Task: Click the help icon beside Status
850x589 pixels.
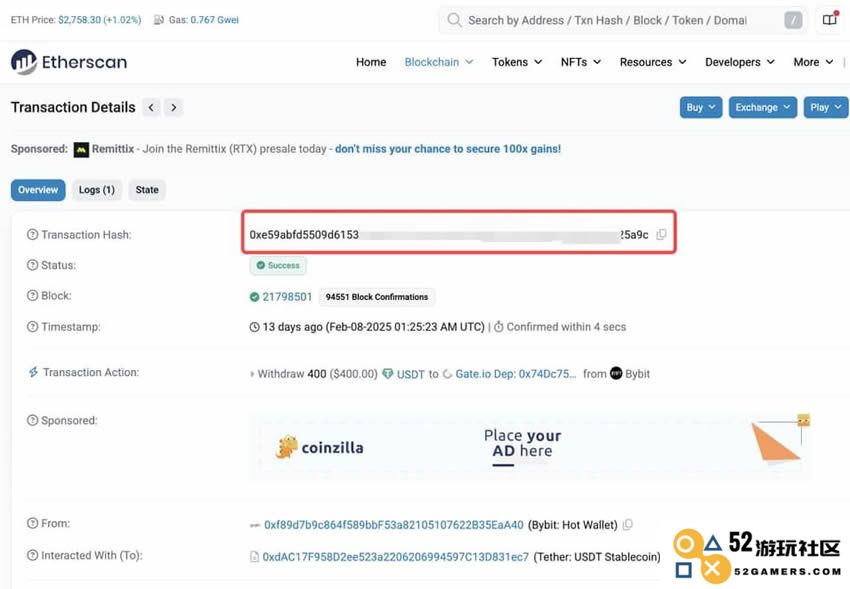Action: coord(33,265)
